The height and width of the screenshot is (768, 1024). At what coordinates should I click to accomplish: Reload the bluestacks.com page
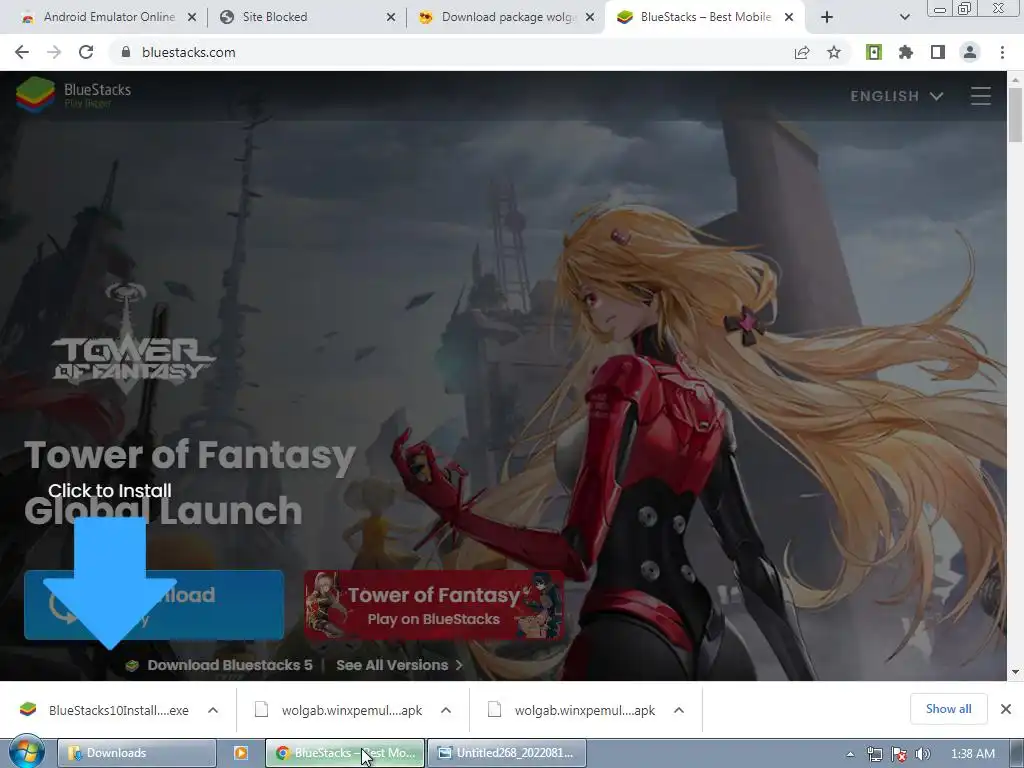(86, 52)
